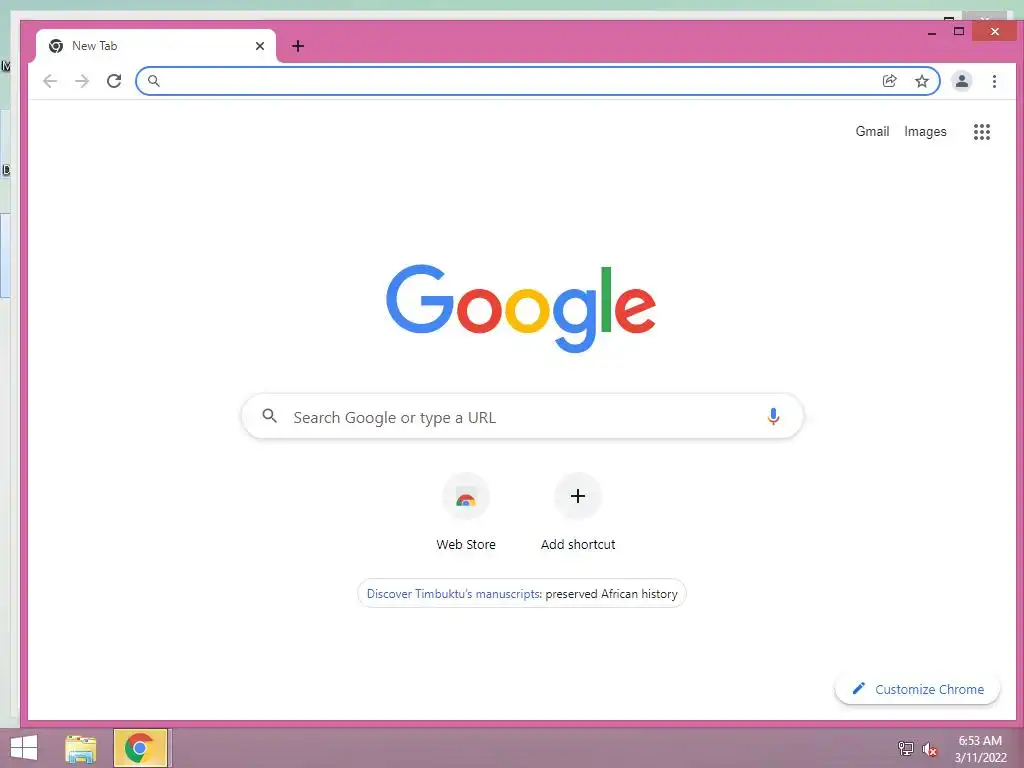
Task: Click magnifier icon in Google search box
Action: point(269,415)
